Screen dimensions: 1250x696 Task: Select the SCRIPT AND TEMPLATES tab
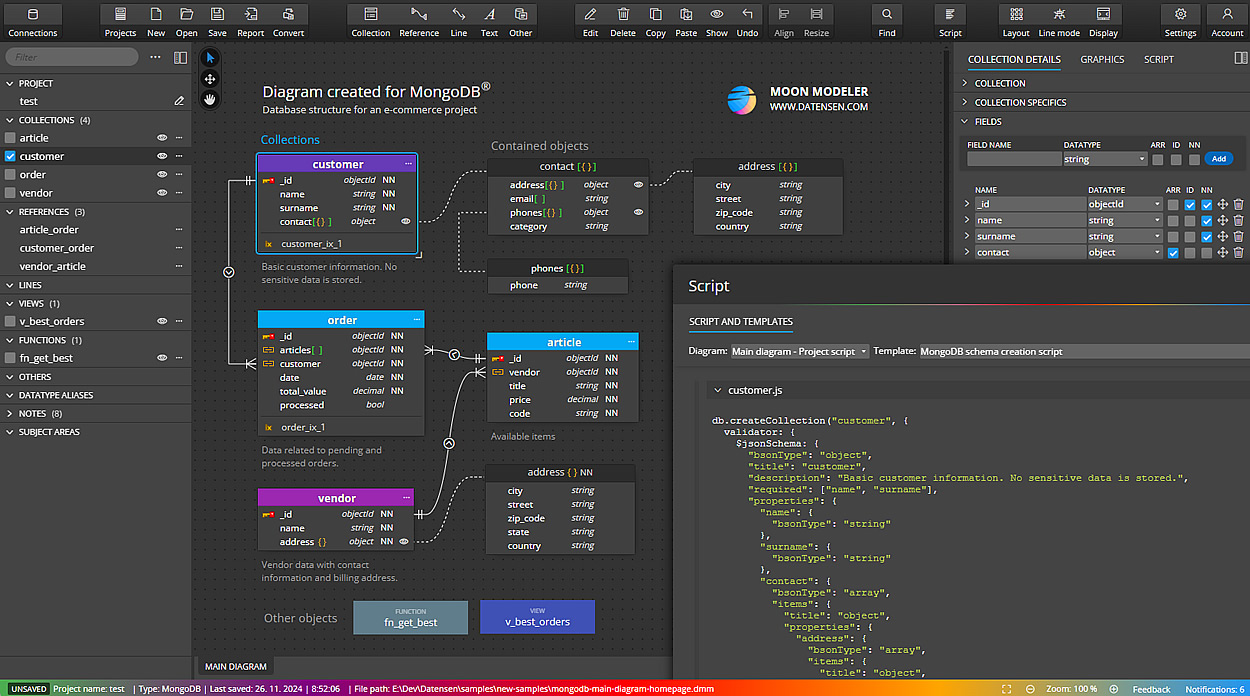[x=741, y=322]
